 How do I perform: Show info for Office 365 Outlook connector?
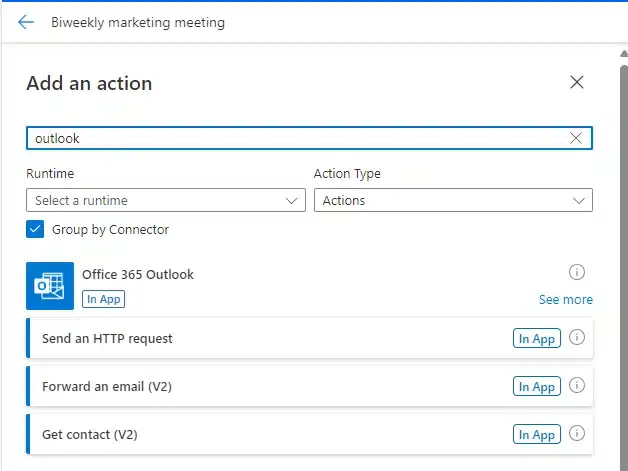(x=577, y=272)
